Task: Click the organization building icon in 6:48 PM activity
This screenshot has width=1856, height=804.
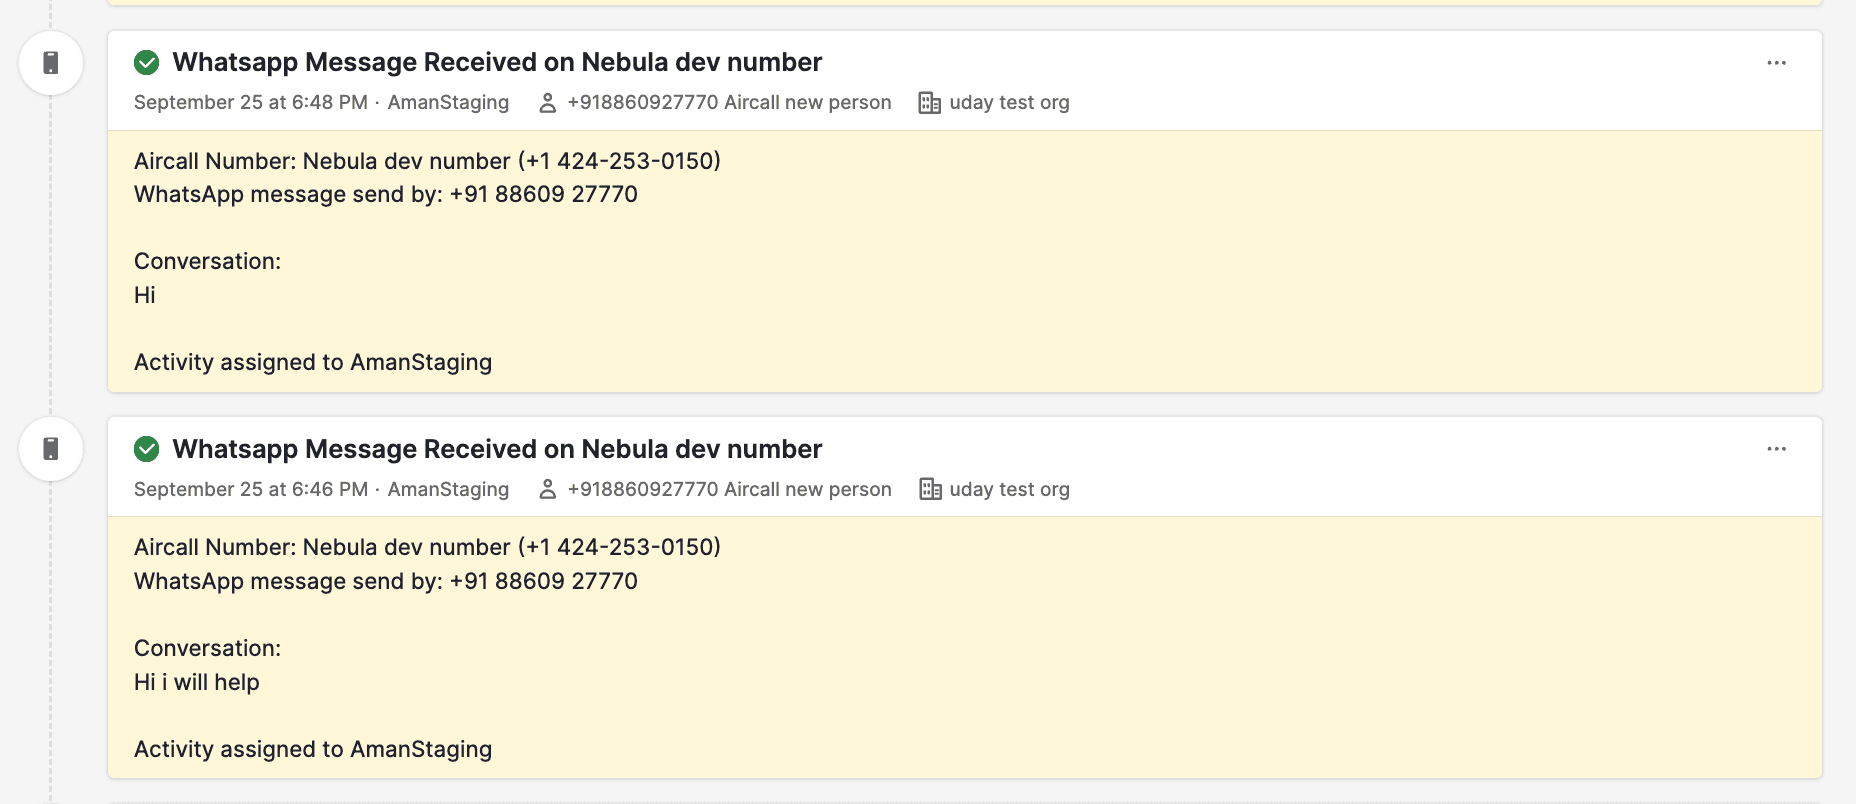Action: pos(929,103)
